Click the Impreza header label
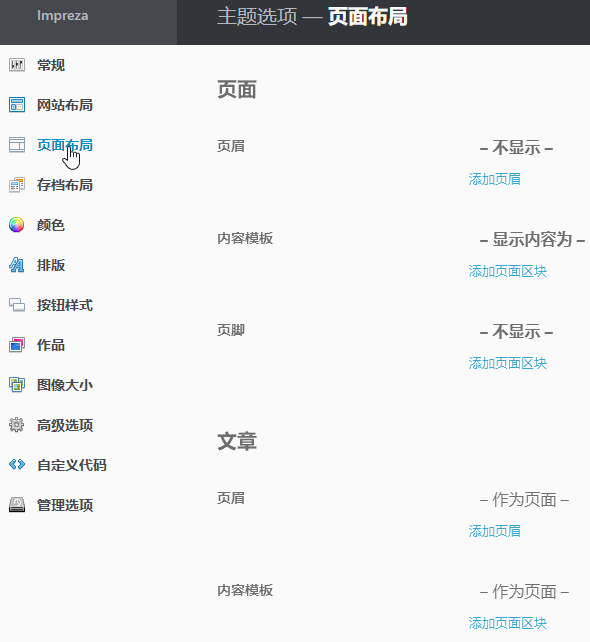Viewport: 590px width, 642px height. (x=63, y=16)
